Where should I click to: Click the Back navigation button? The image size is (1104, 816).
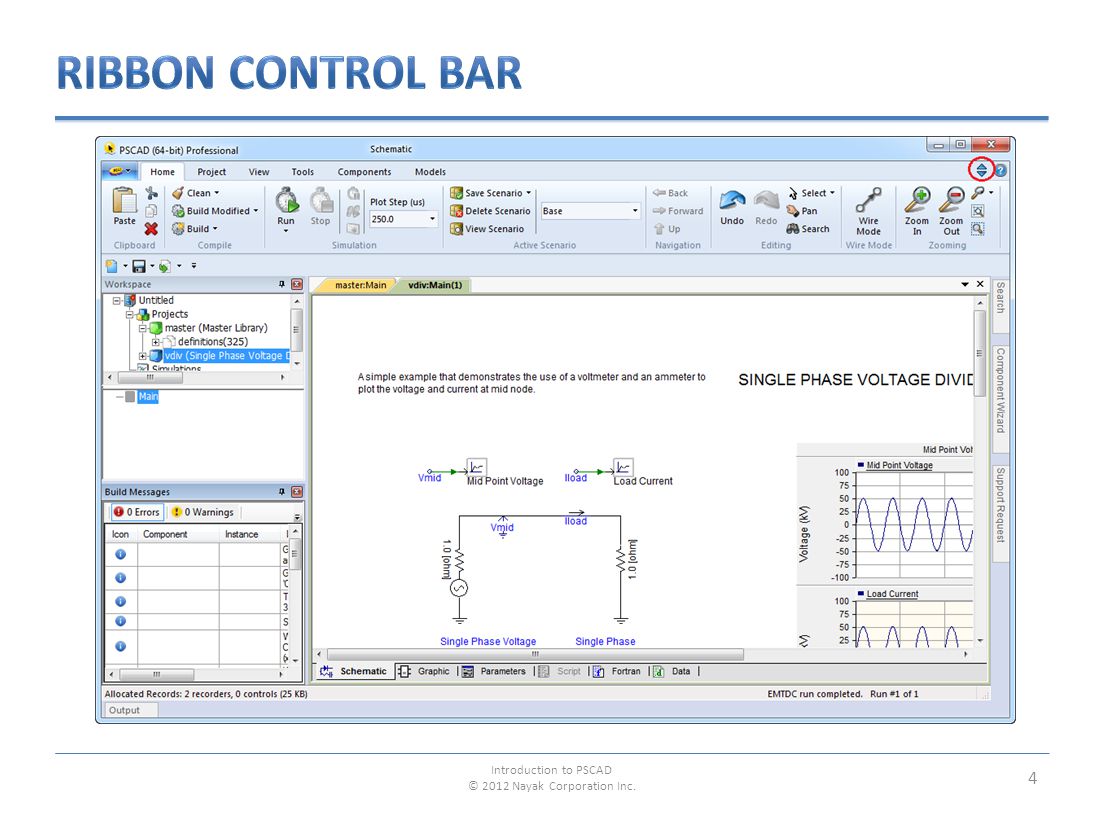pyautogui.click(x=670, y=193)
